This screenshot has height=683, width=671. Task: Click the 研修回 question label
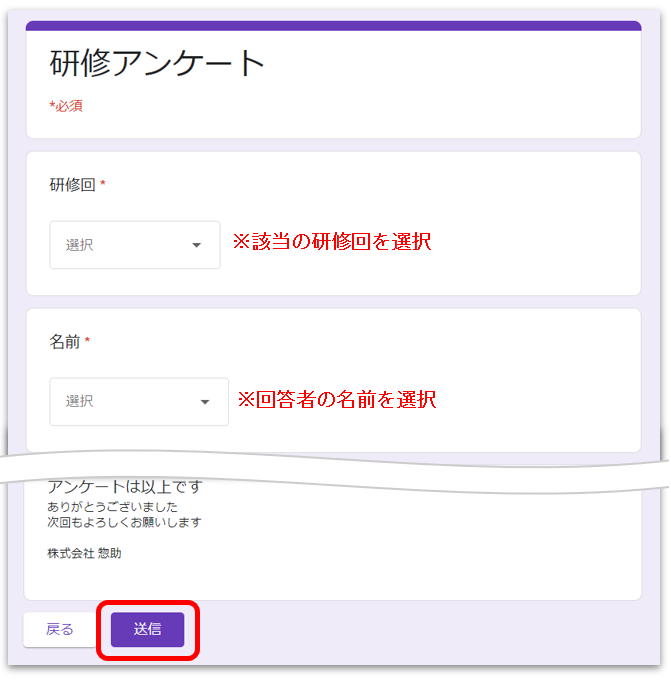point(72,185)
